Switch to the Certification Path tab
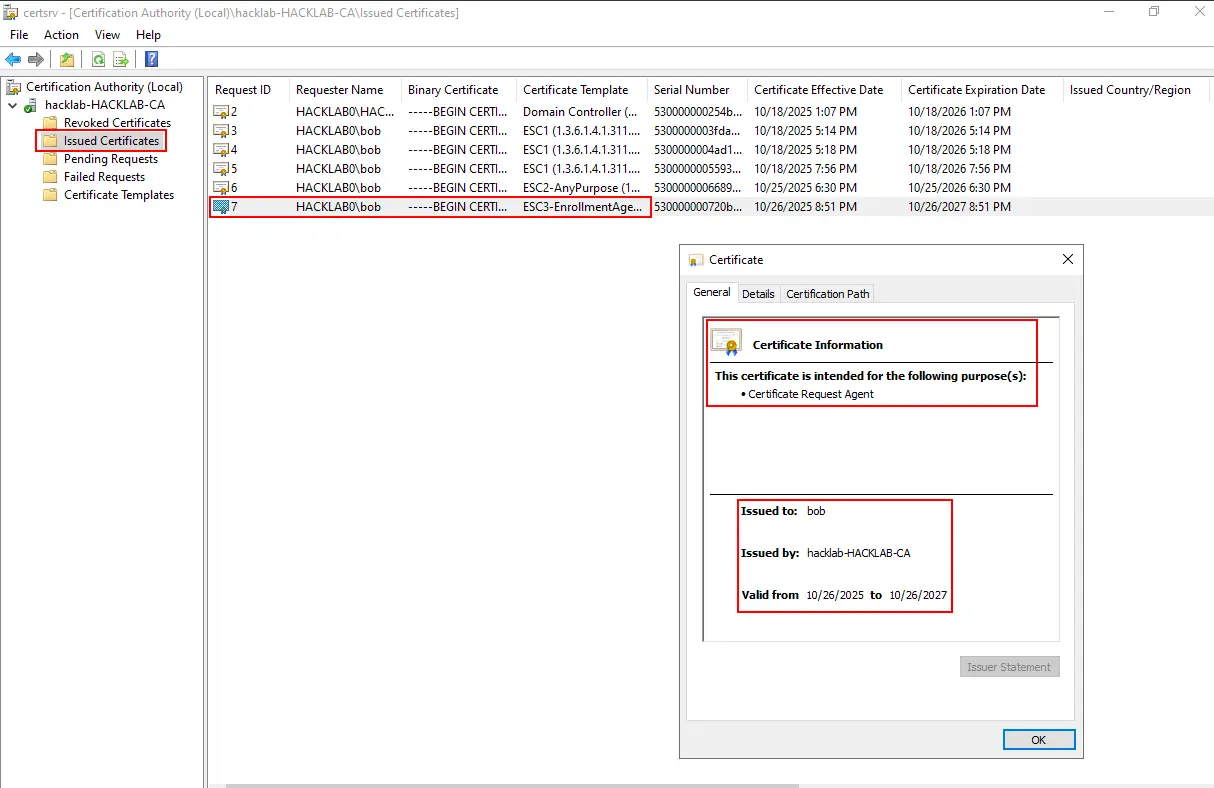This screenshot has height=788, width=1214. click(x=827, y=294)
